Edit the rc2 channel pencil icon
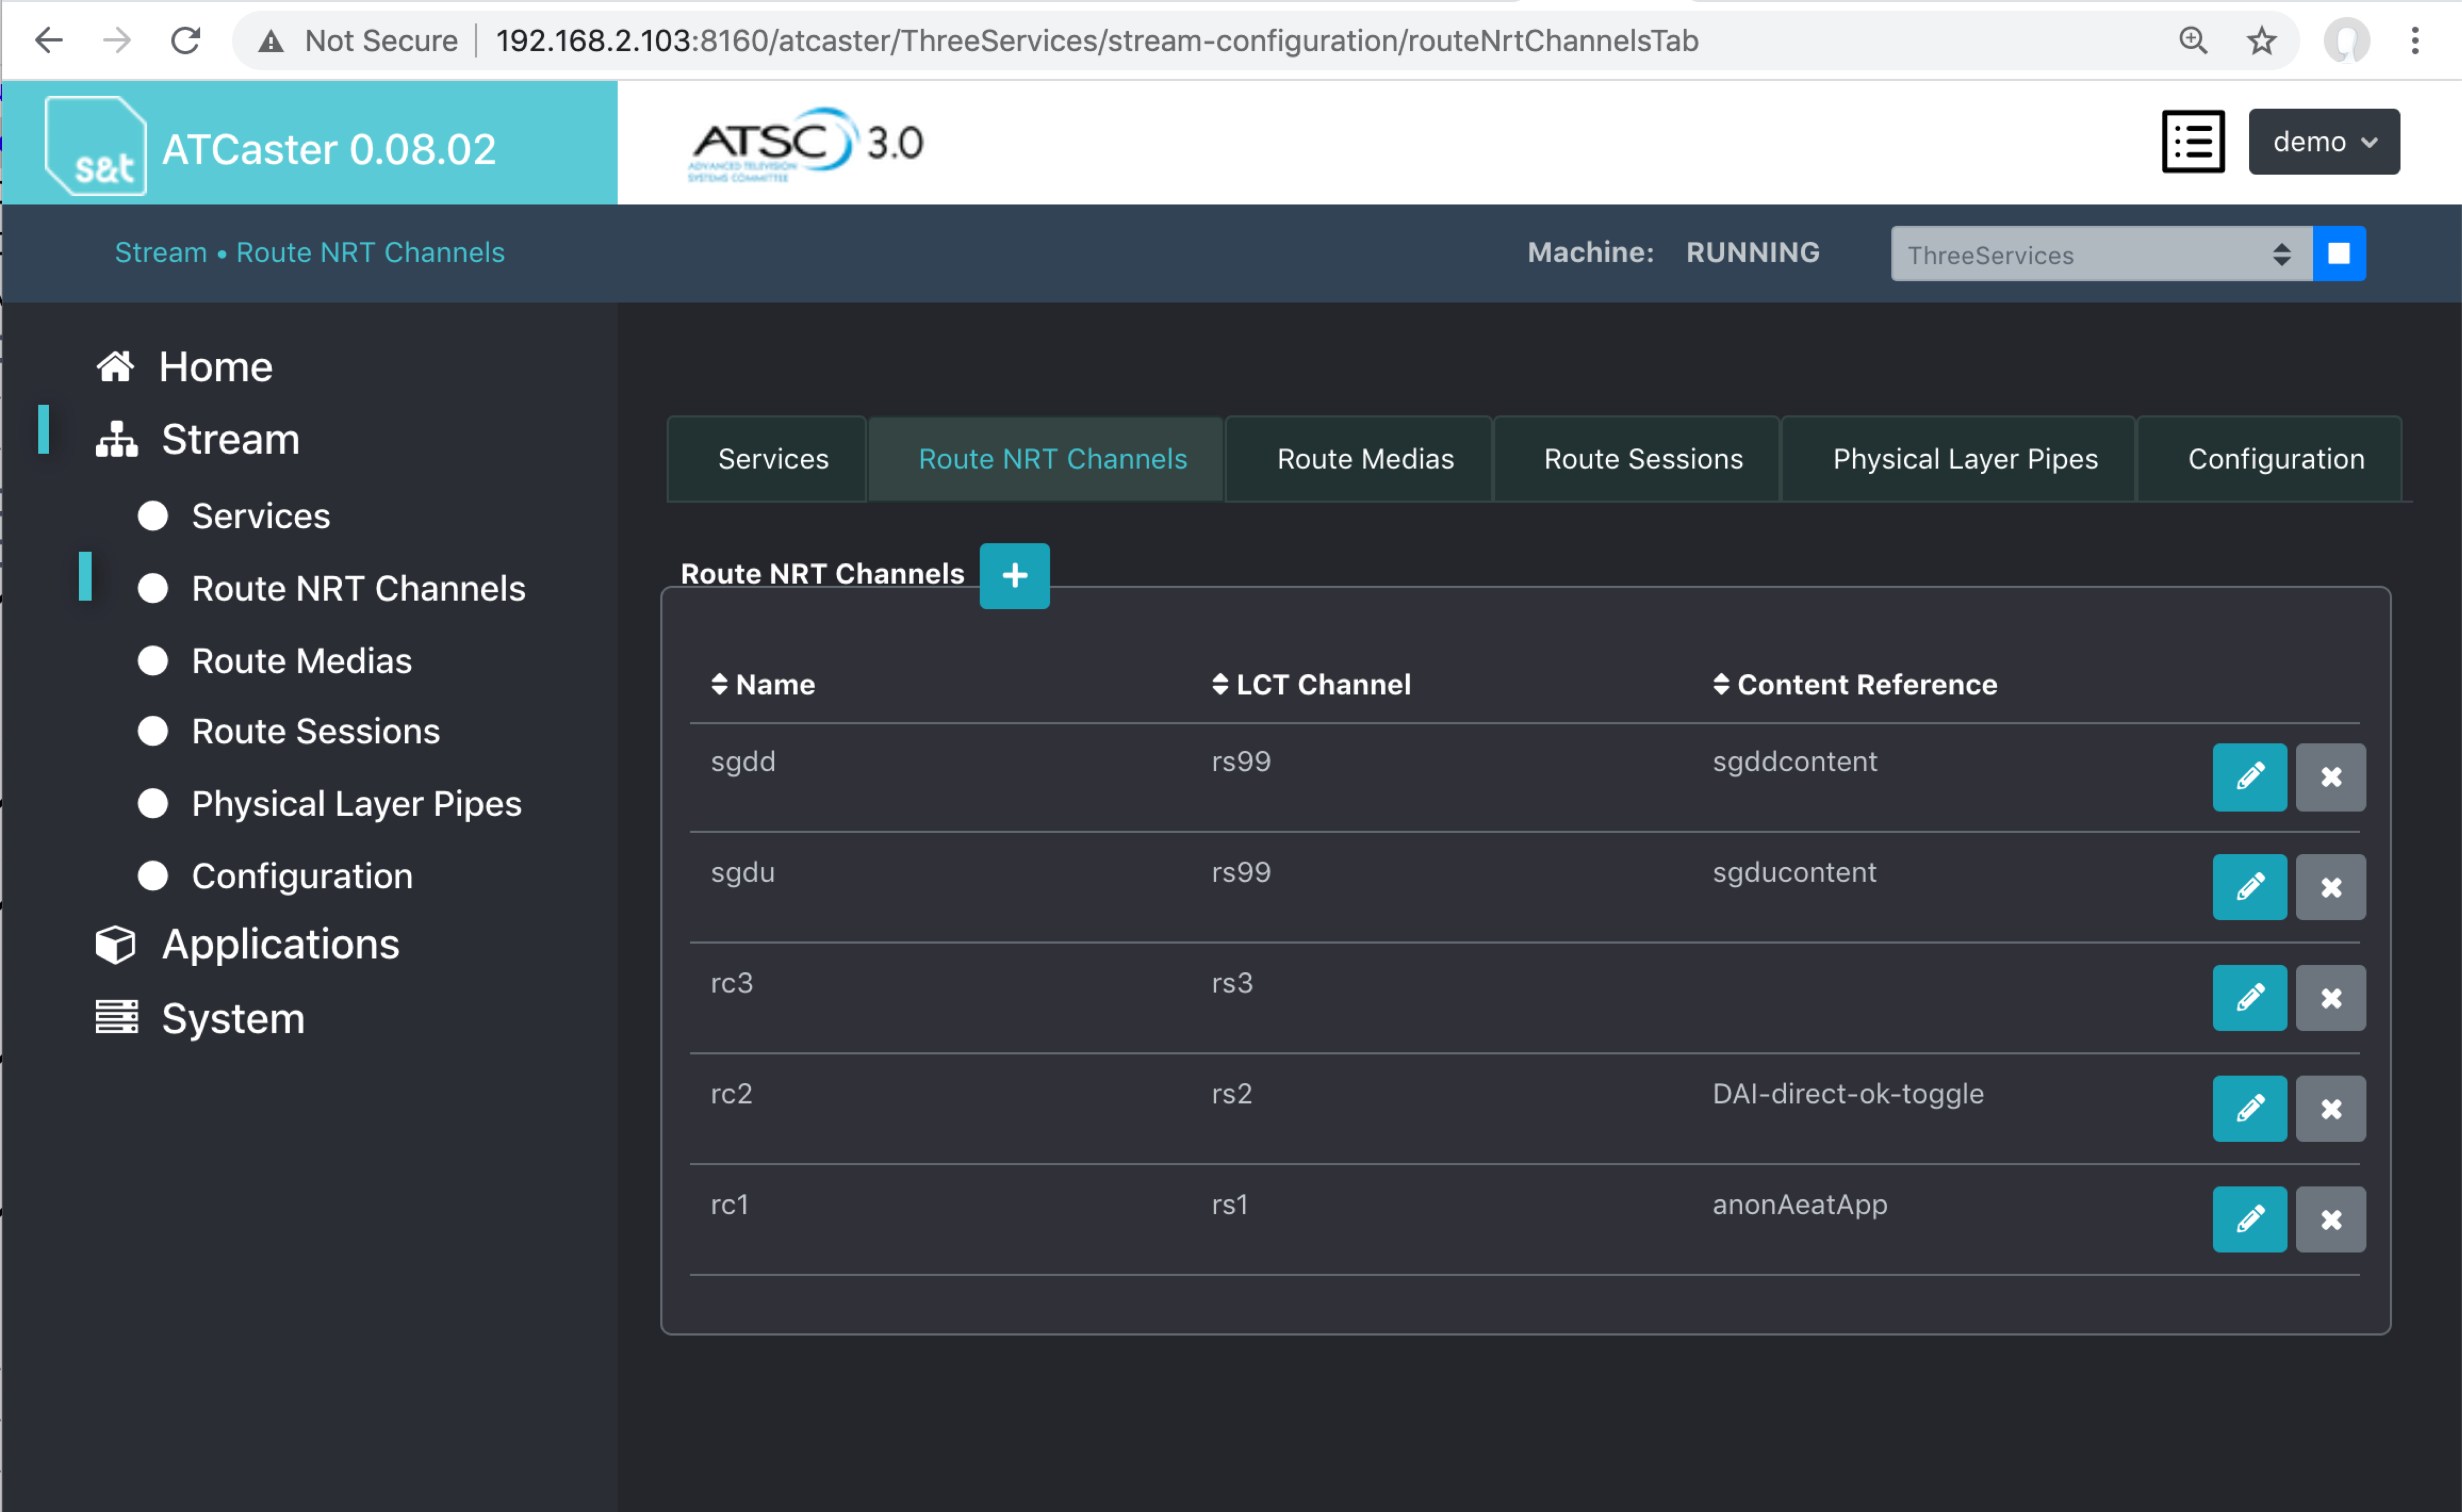The height and width of the screenshot is (1512, 2462). tap(2249, 1108)
